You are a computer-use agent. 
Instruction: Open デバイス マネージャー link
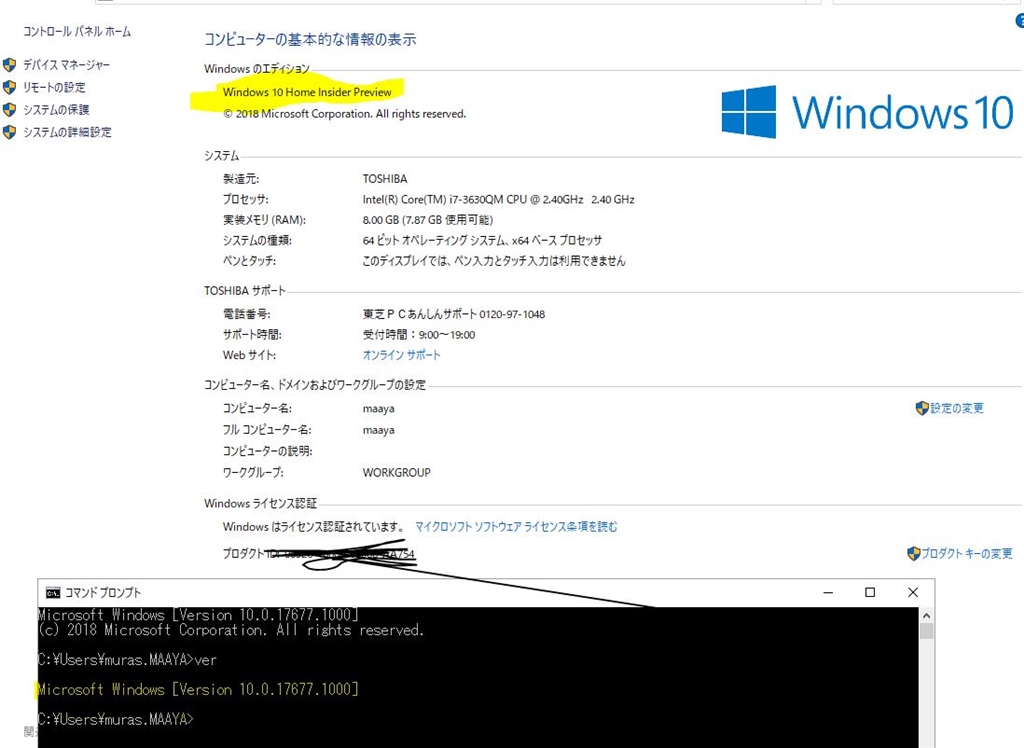67,65
